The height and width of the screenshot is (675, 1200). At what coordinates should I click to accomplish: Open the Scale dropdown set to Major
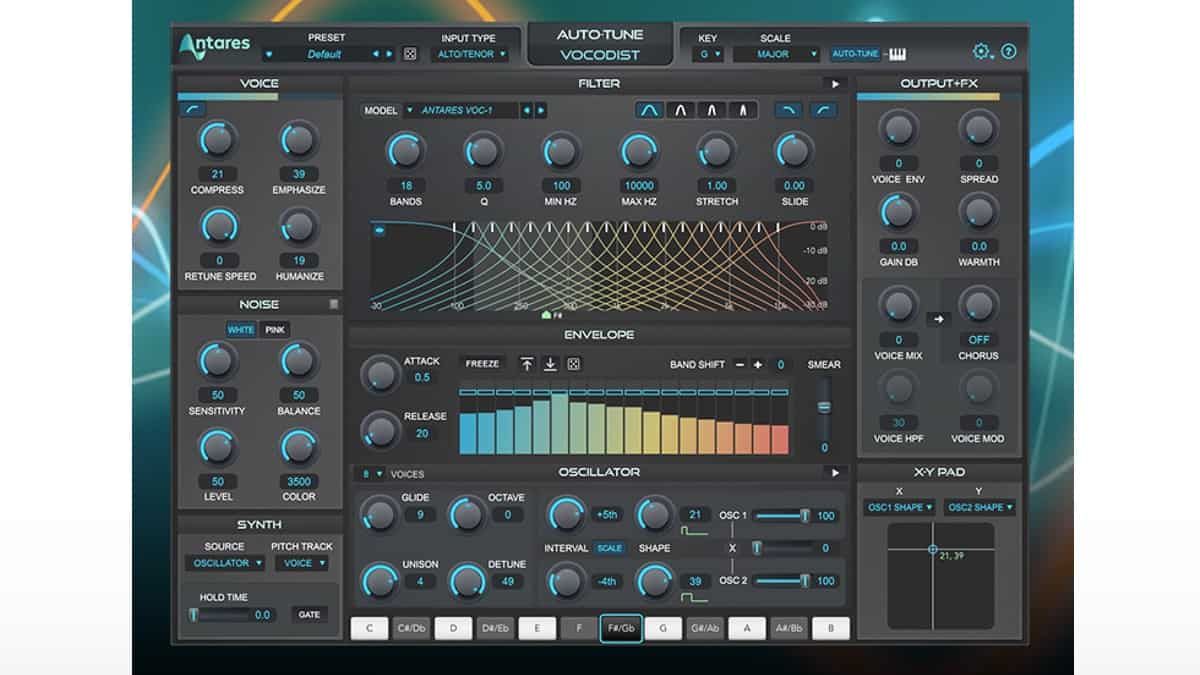776,54
